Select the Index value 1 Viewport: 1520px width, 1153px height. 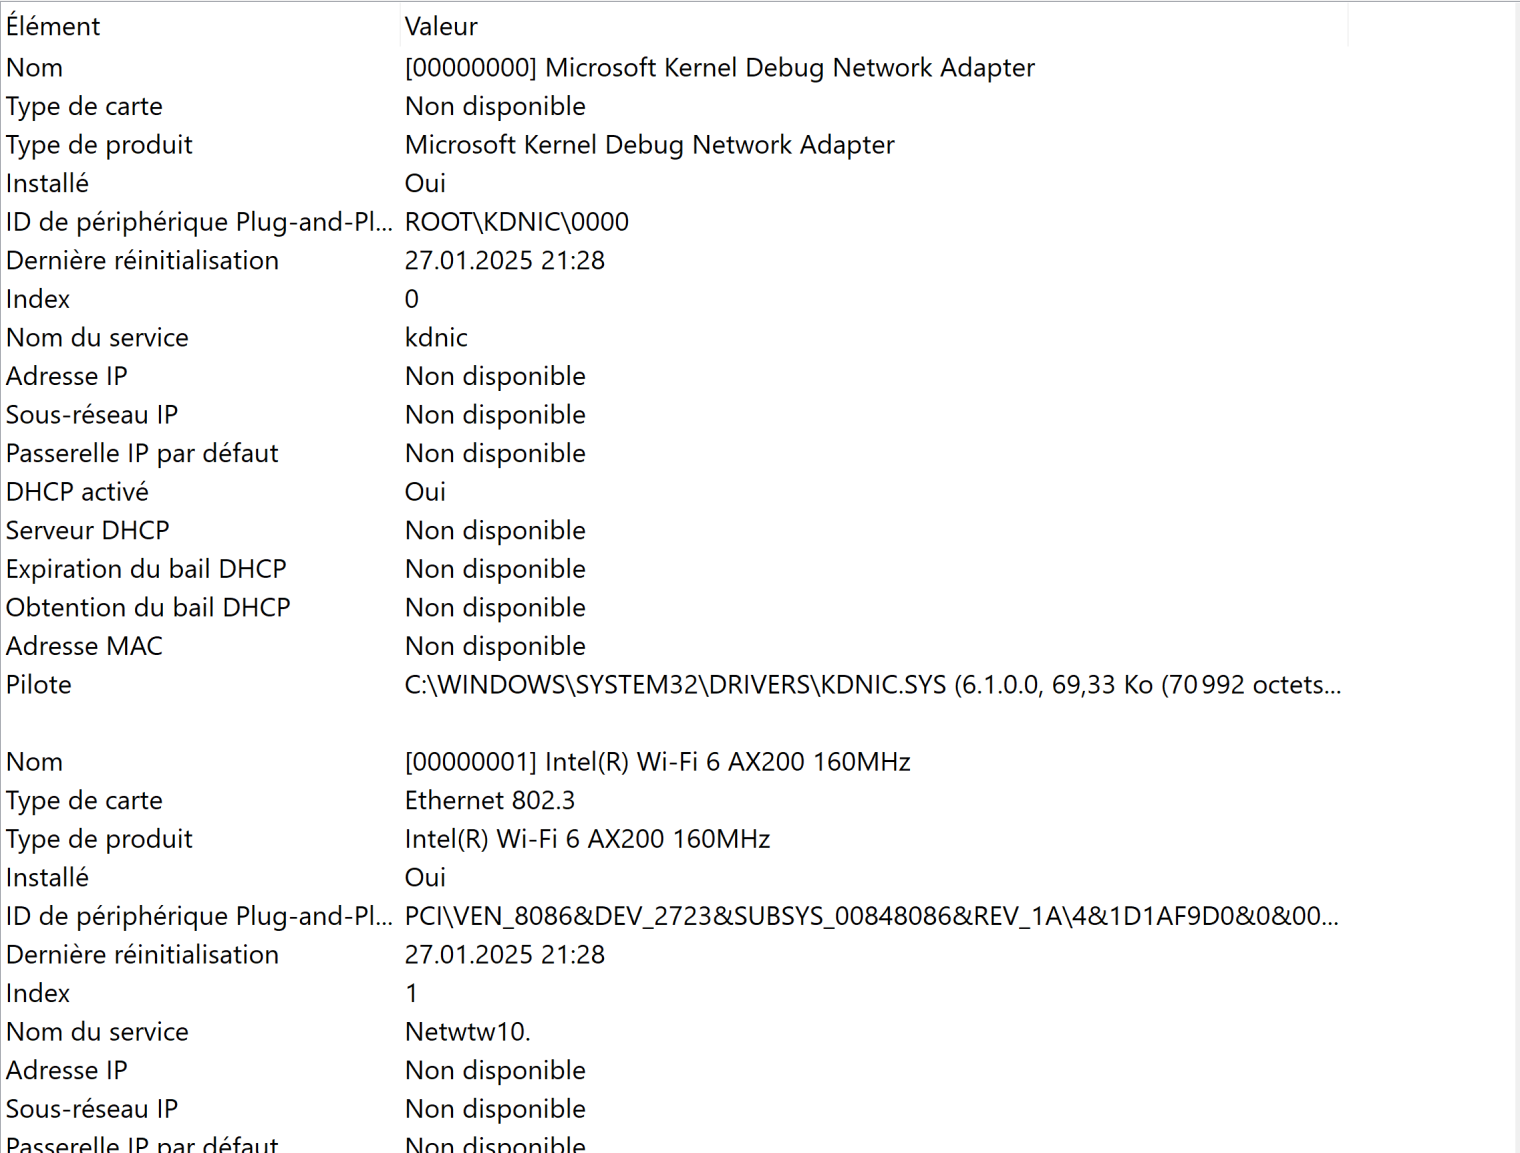point(411,993)
